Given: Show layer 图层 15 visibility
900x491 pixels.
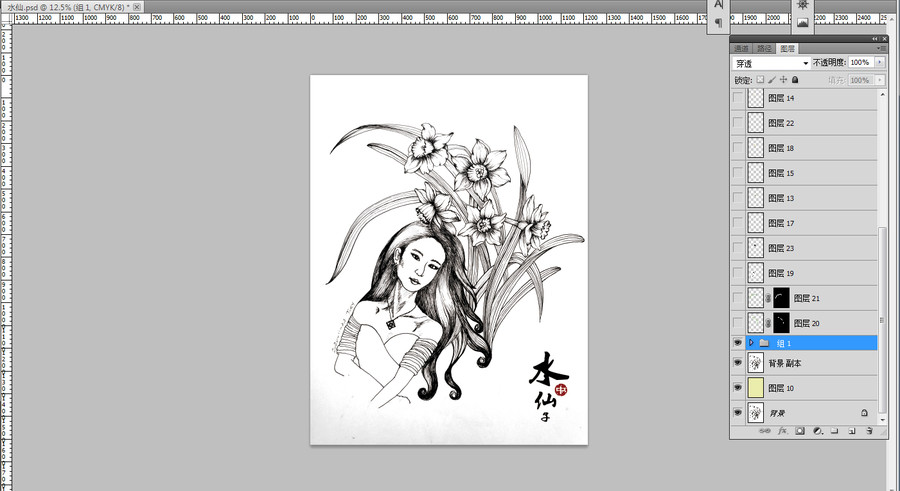Looking at the screenshot, I should [738, 173].
